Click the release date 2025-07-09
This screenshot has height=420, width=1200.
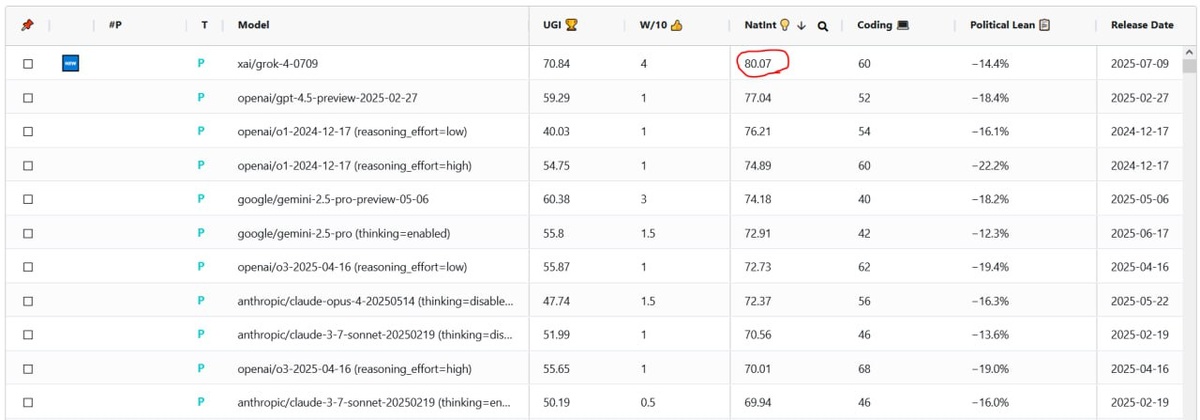[1140, 64]
